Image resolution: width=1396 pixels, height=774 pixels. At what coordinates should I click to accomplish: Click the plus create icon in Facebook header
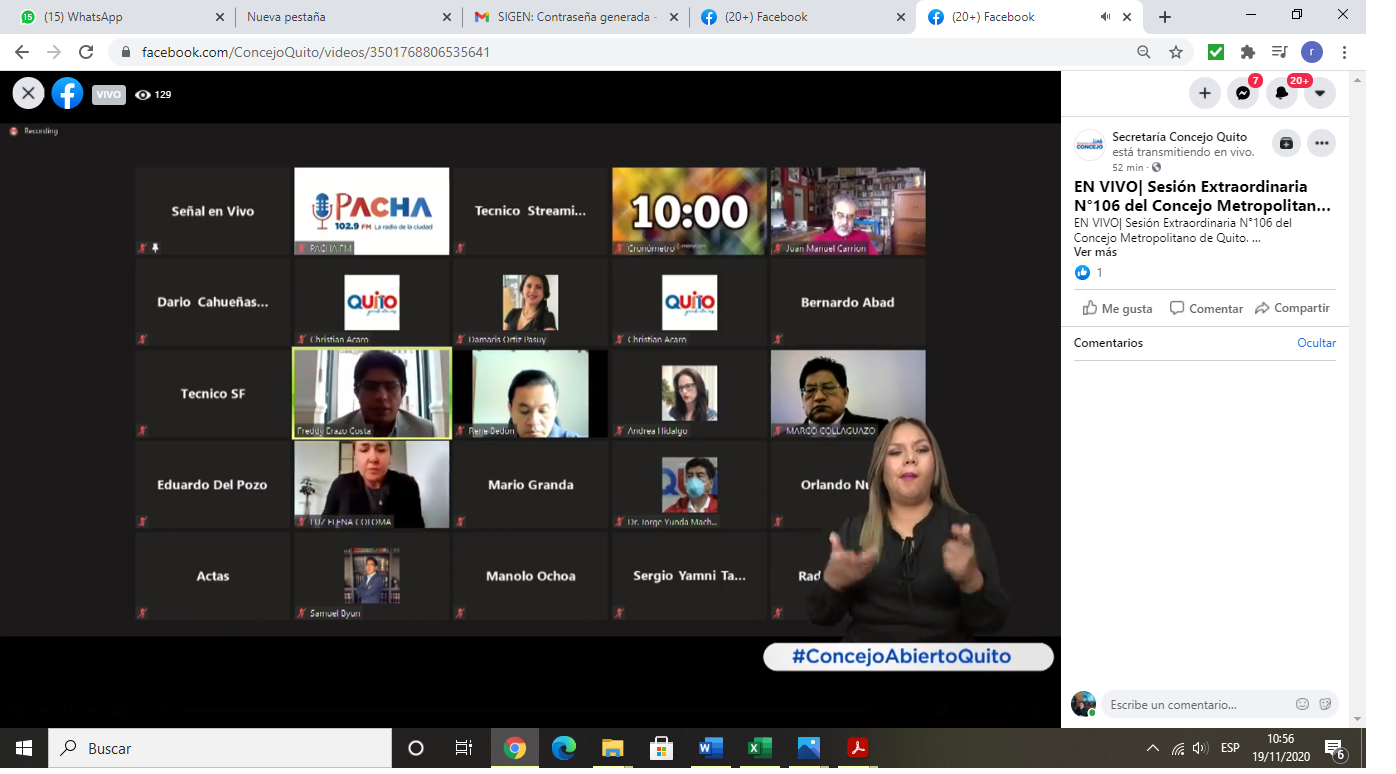pos(1205,93)
